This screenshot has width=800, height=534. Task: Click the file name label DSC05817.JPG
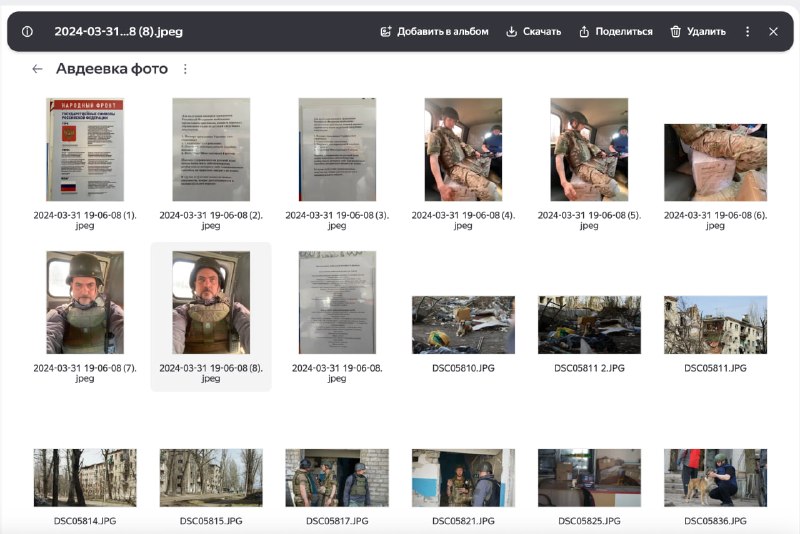click(337, 521)
